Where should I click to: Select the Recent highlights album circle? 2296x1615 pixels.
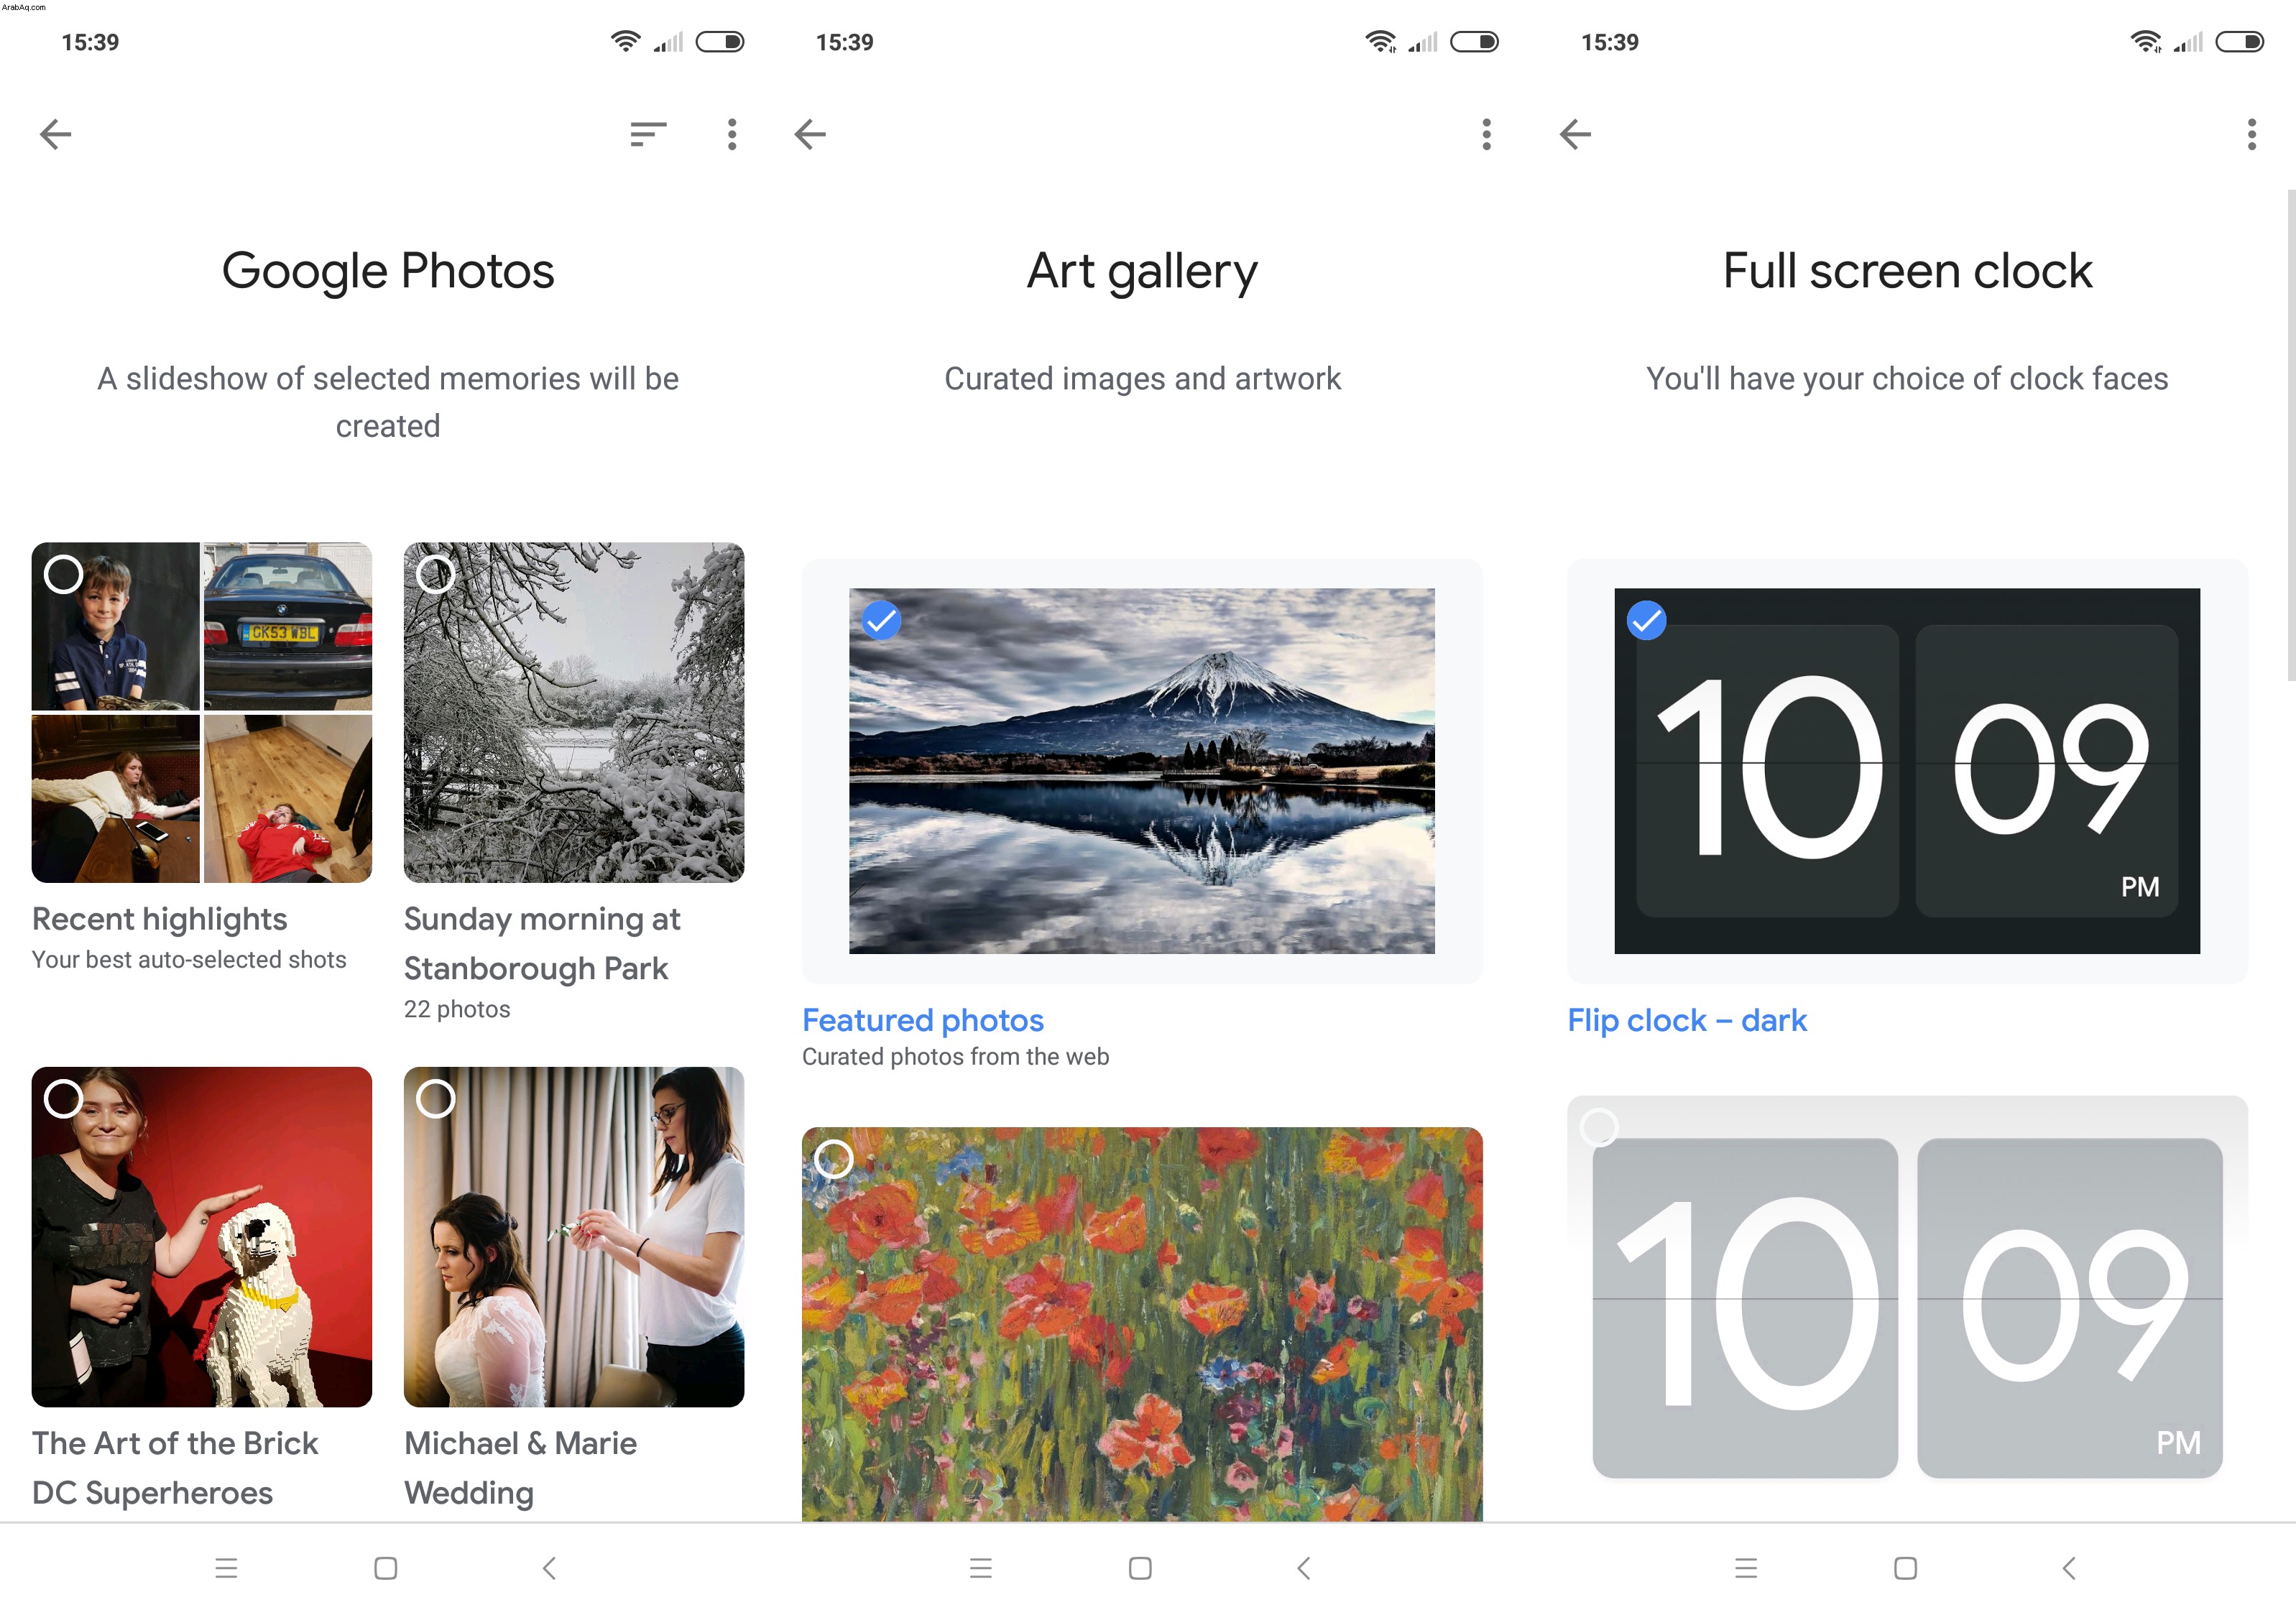(63, 574)
